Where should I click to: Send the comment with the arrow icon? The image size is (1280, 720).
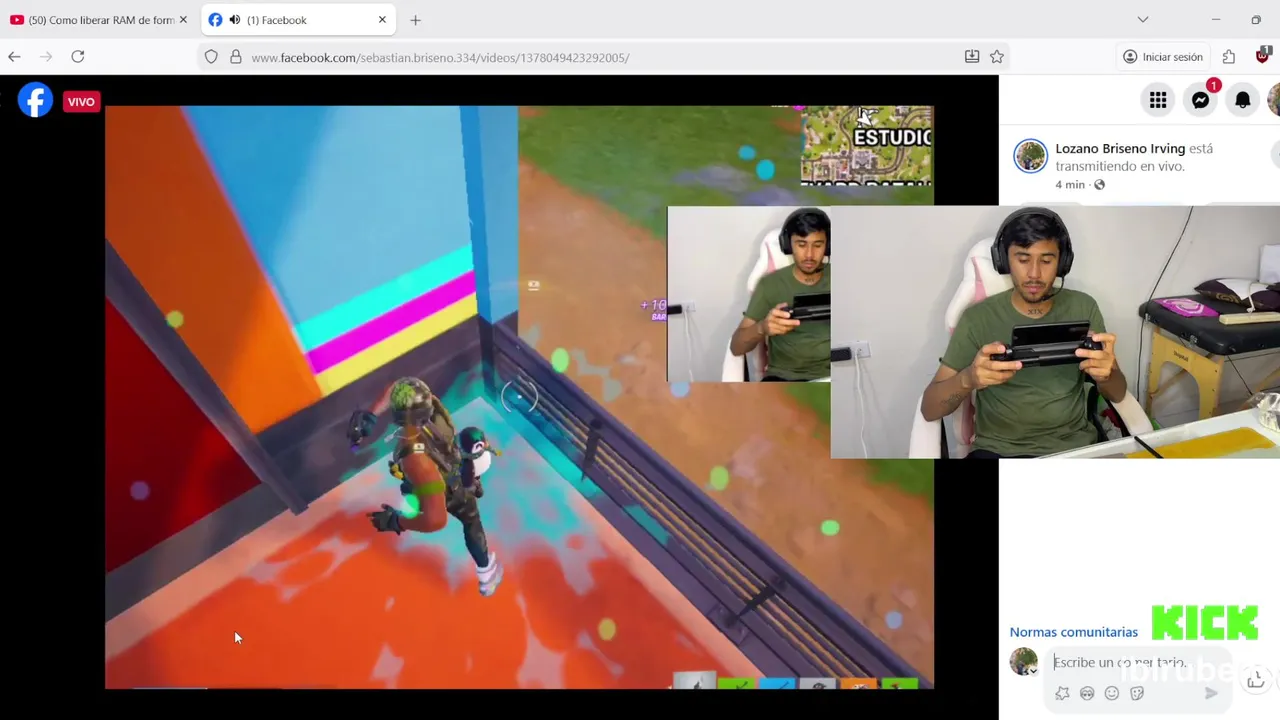pos(1211,693)
